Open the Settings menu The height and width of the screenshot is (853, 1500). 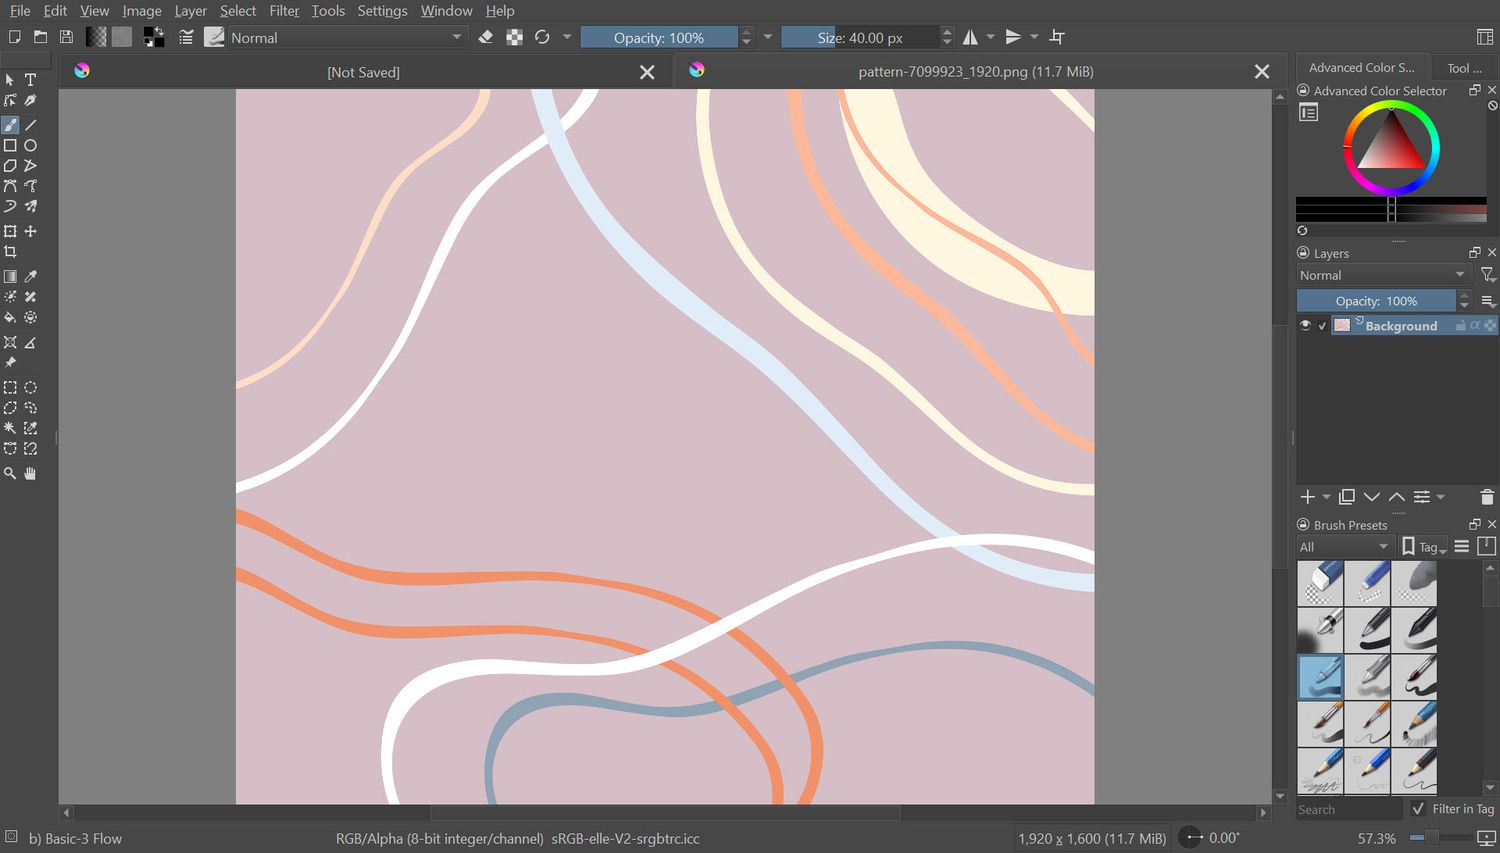tap(382, 11)
